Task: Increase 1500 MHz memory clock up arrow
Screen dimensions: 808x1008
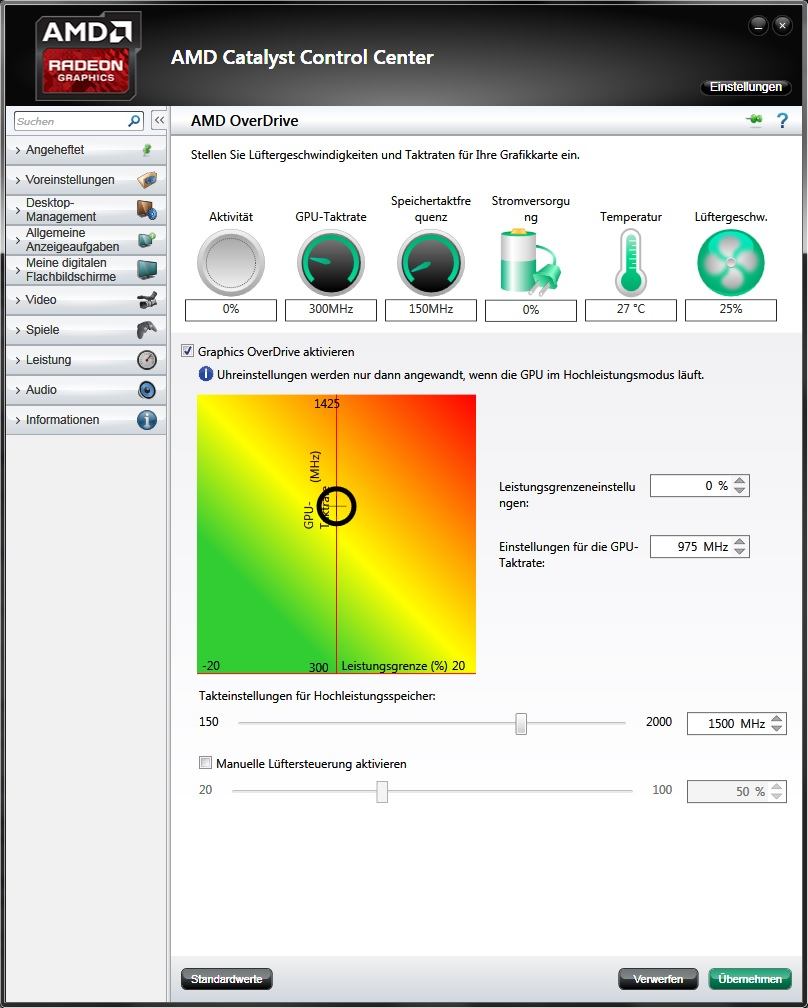Action: coord(777,719)
